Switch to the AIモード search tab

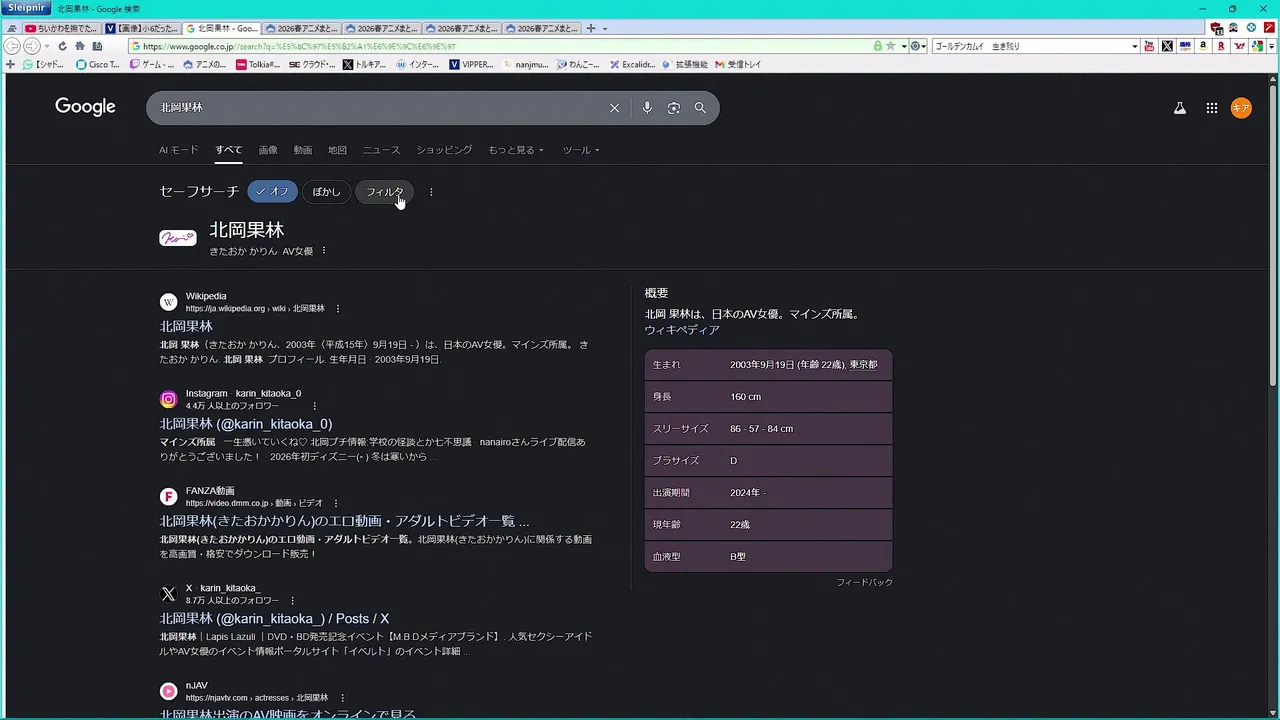(x=179, y=150)
